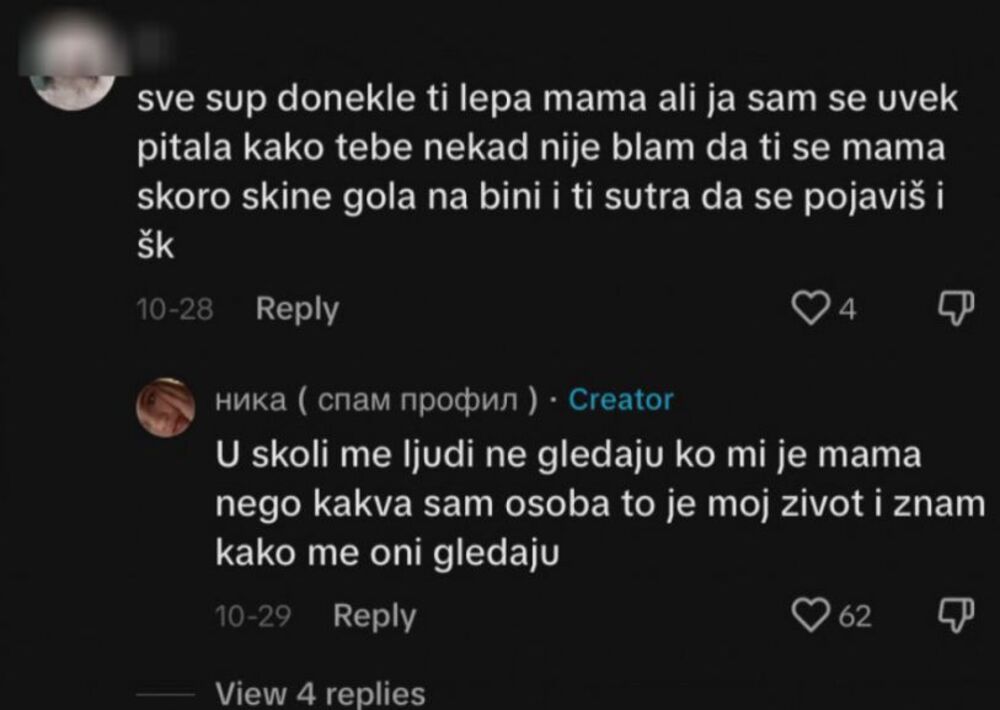Screen dimensions: 1000x710
Task: Reply to the first comment
Action: (x=295, y=308)
